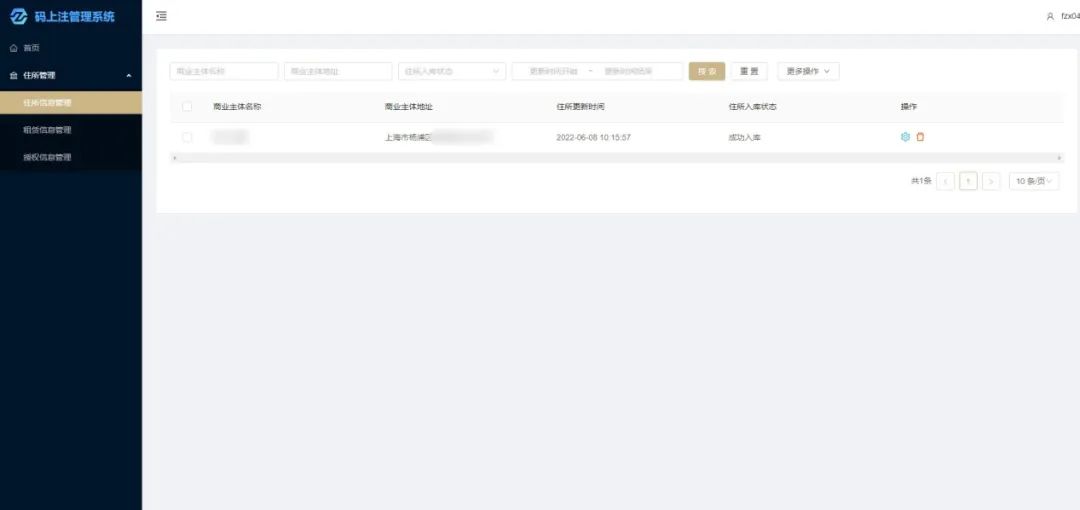This screenshot has width=1080, height=510.
Task: Click the blue settings icon in the row
Action: pyautogui.click(x=906, y=137)
